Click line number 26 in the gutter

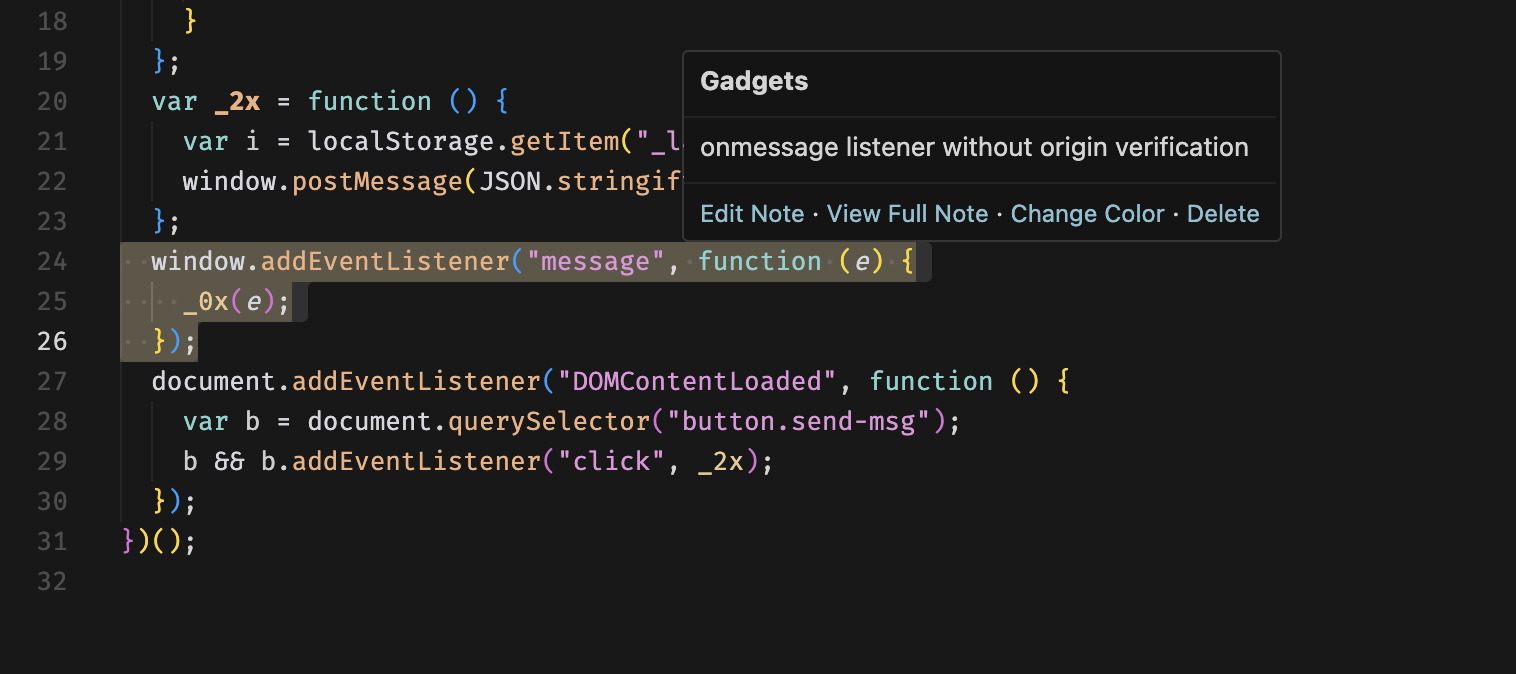pyautogui.click(x=52, y=341)
